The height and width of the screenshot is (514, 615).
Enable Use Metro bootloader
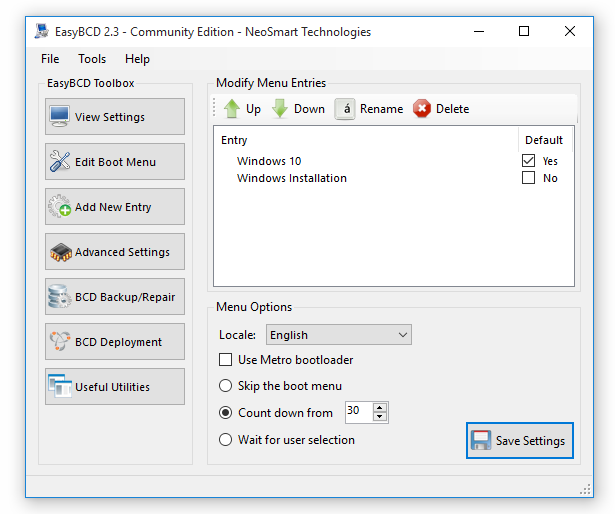point(226,360)
